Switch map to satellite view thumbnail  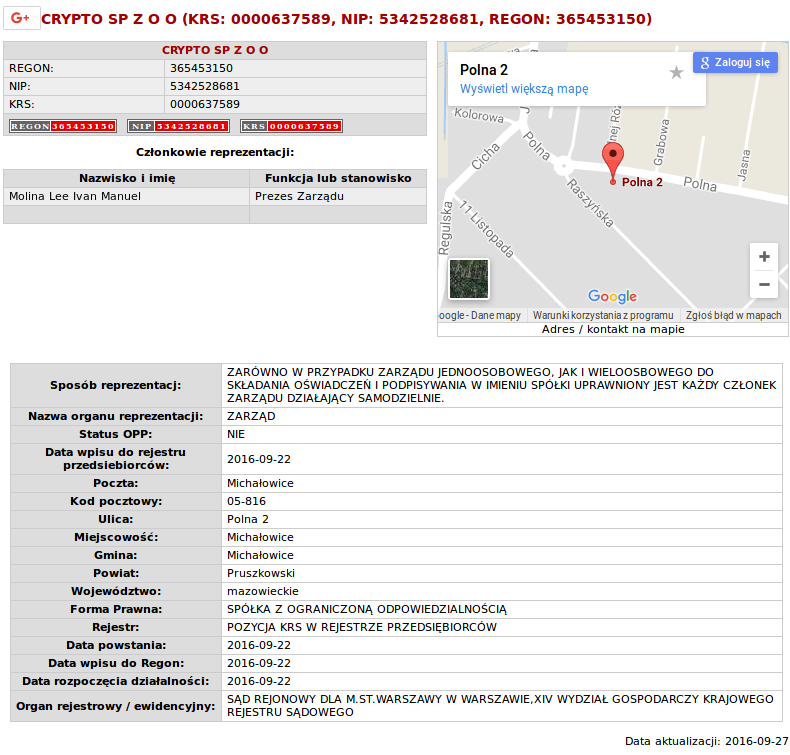pos(469,279)
